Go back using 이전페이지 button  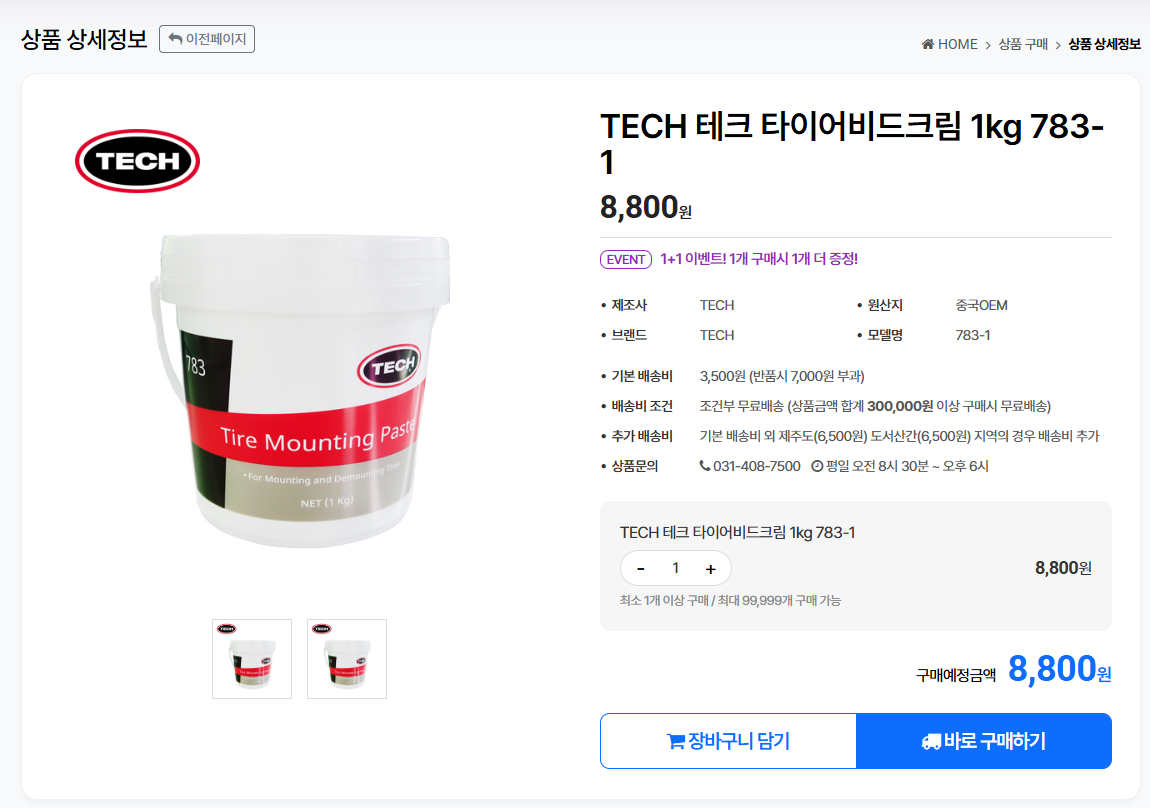coord(207,39)
